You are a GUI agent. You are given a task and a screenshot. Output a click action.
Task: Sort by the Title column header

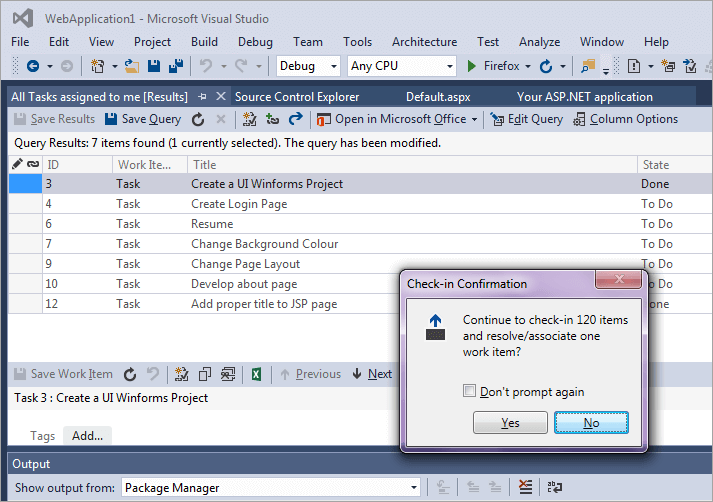click(x=412, y=165)
